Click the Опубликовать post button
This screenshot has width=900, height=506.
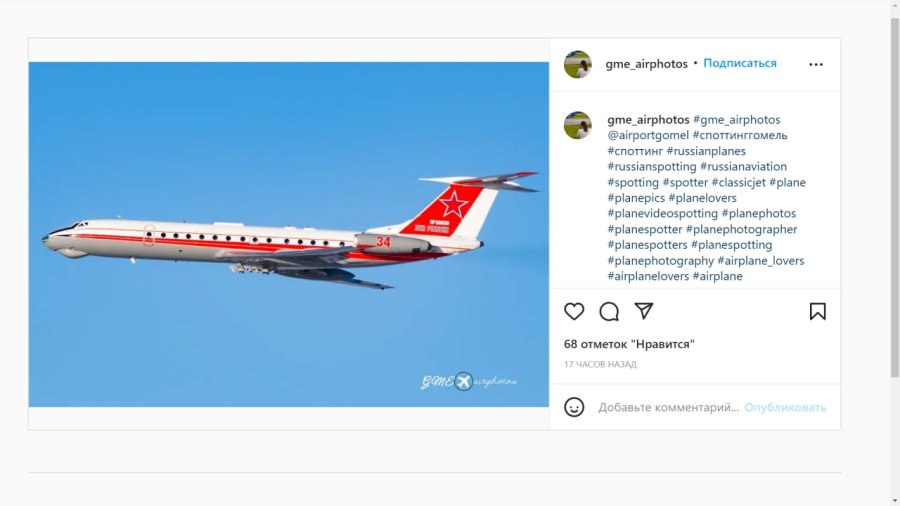[785, 407]
